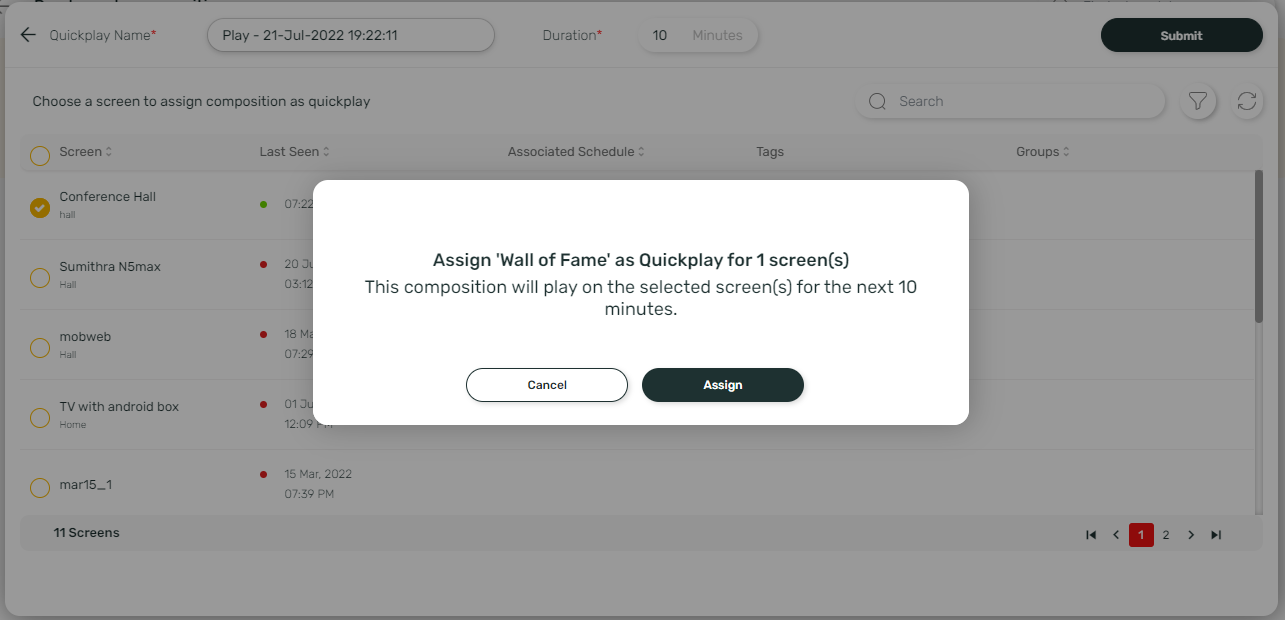This screenshot has height=620, width=1285.
Task: Click the refresh screens icon
Action: [x=1247, y=101]
